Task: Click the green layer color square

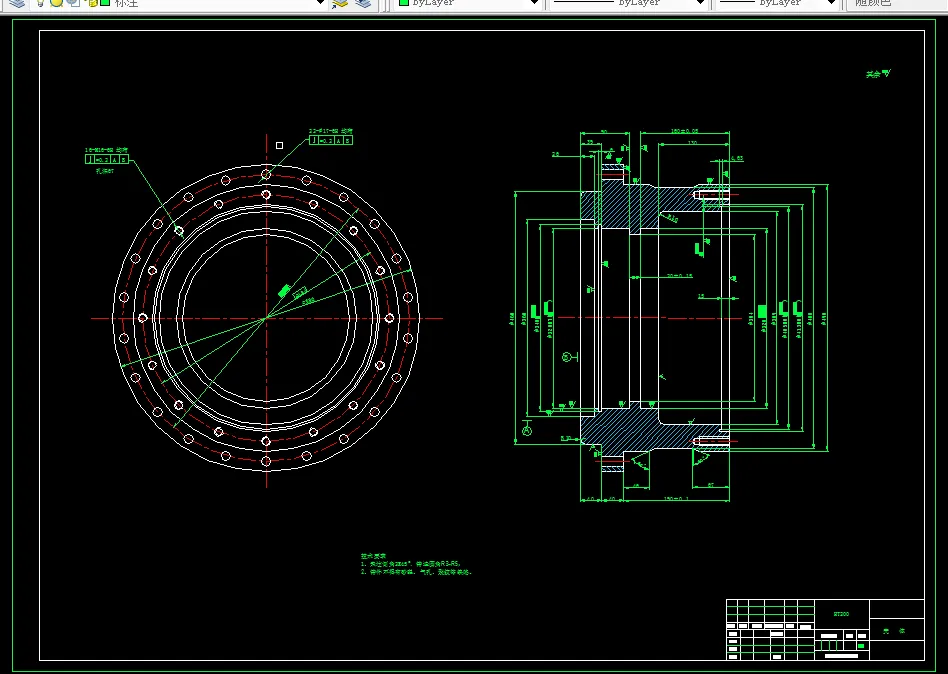Action: point(105,3)
